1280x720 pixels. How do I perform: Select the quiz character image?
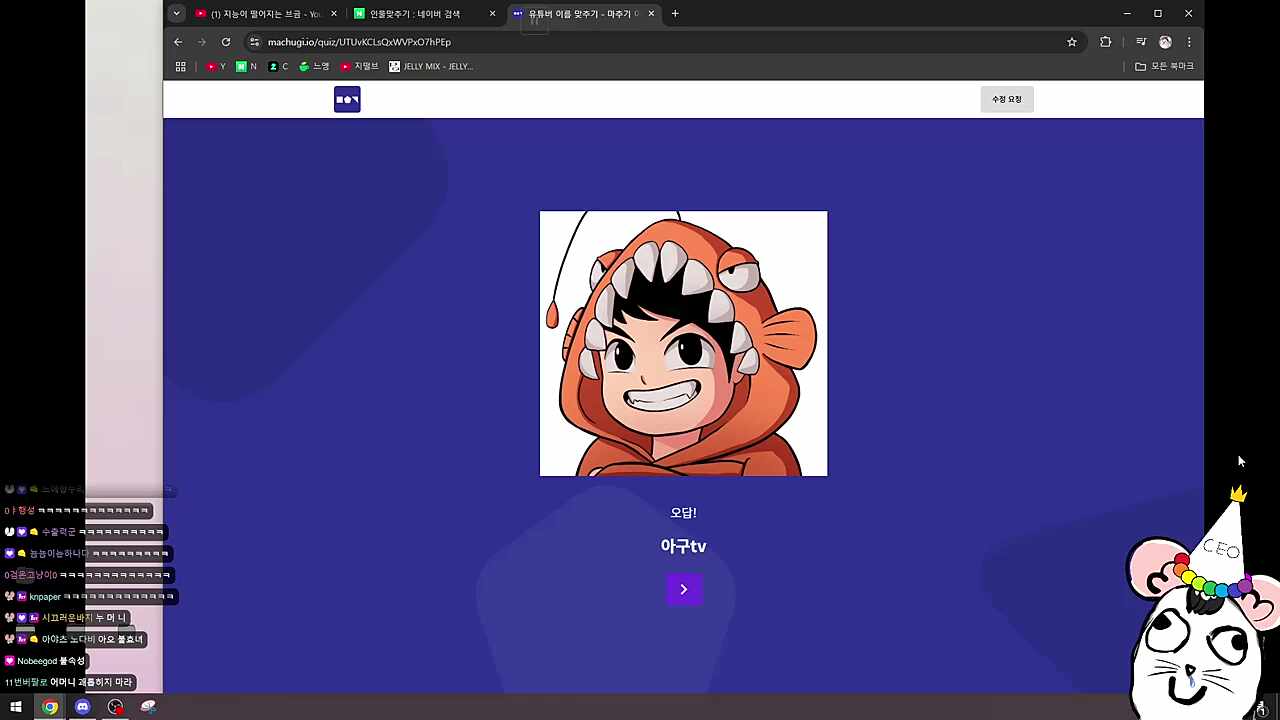tap(684, 343)
